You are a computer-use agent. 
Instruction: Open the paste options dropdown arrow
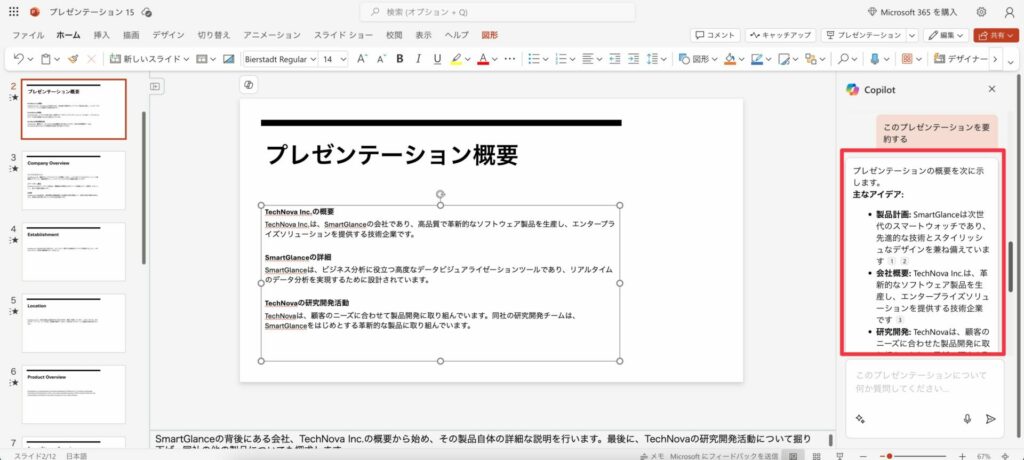(57, 59)
